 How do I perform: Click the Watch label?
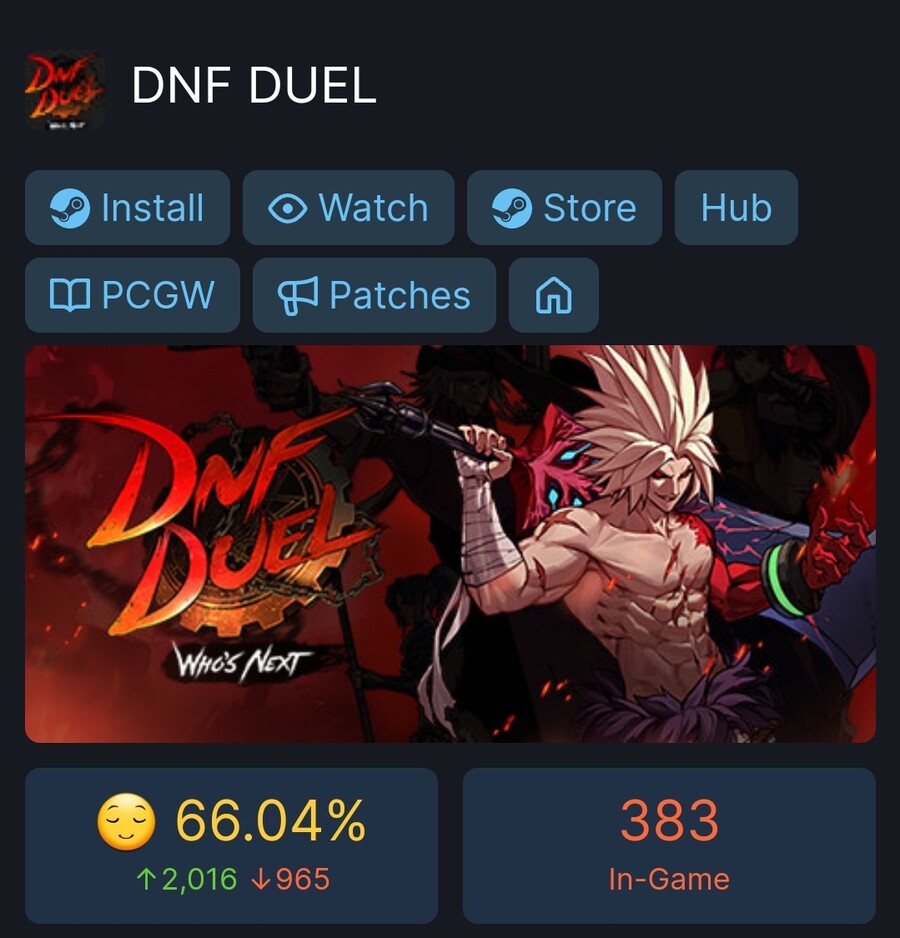coord(373,208)
